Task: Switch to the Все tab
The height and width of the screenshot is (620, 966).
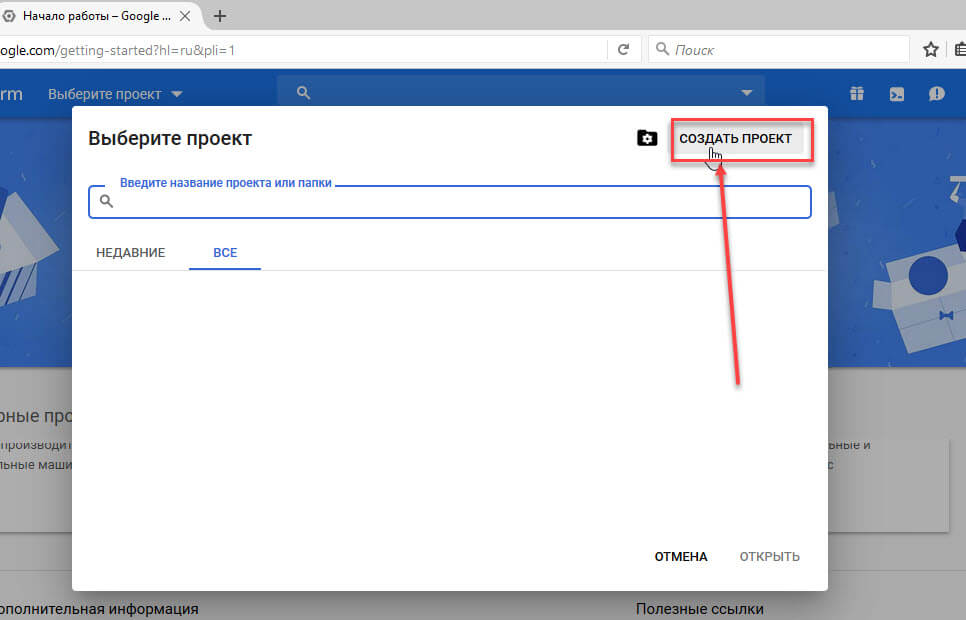Action: coord(225,253)
